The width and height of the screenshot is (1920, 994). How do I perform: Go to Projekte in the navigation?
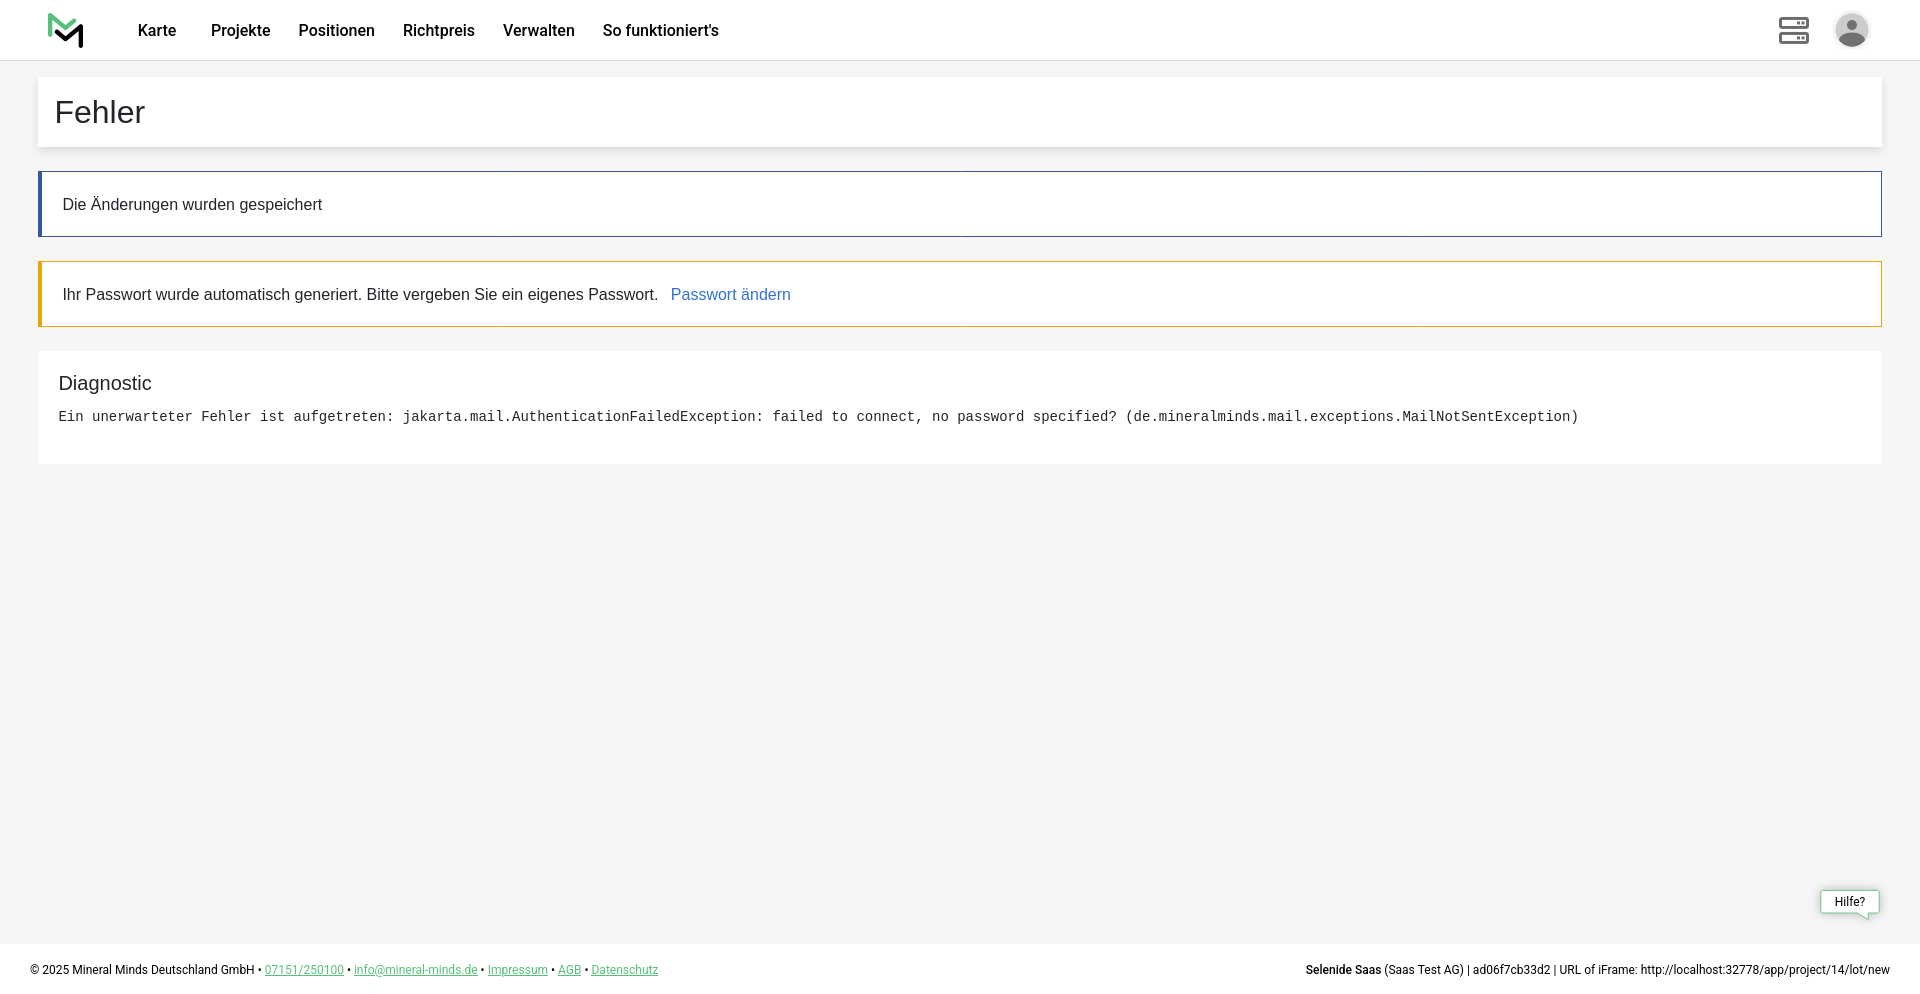click(x=240, y=30)
